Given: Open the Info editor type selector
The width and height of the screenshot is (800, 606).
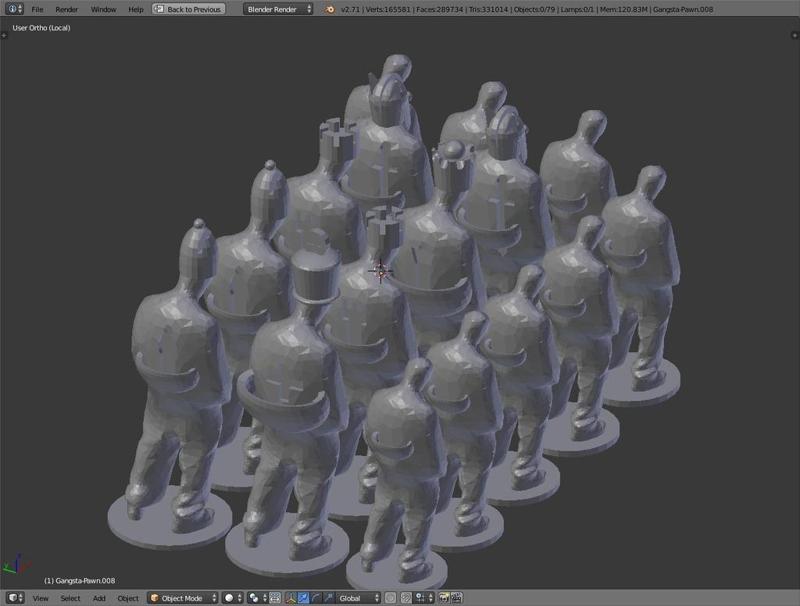Looking at the screenshot, I should (13, 9).
